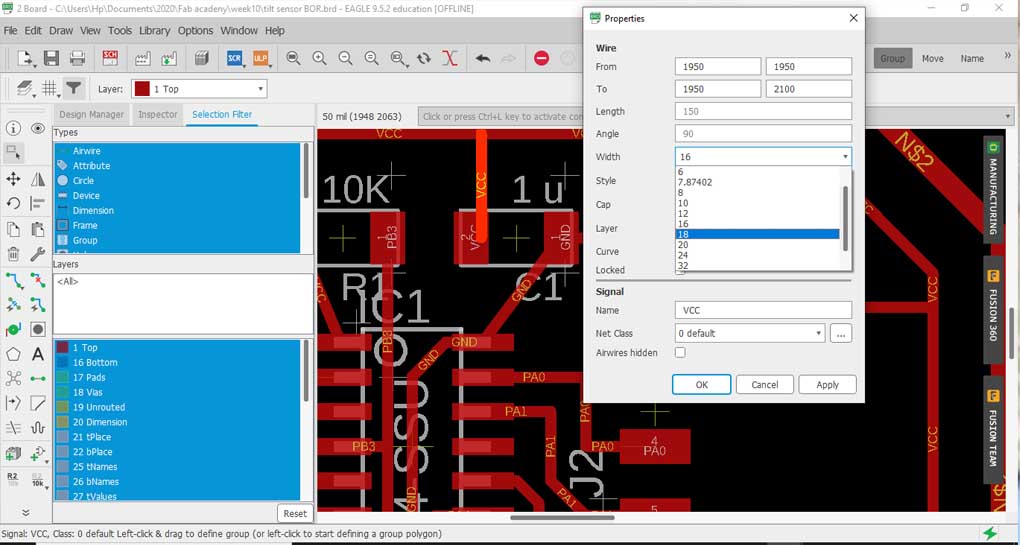This screenshot has height=545, width=1020.
Task: Switch to schematic with SCH icon
Action: click(x=111, y=58)
